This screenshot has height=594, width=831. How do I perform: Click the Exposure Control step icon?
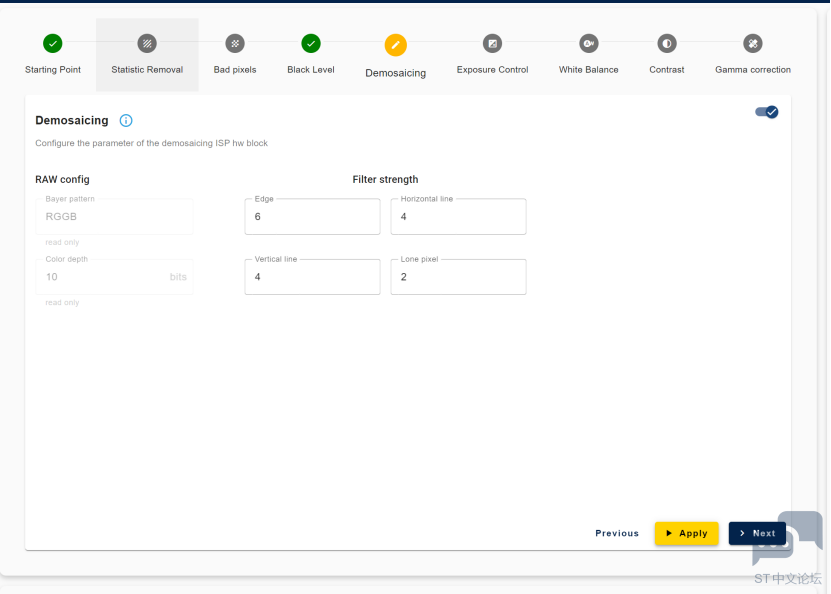point(492,43)
